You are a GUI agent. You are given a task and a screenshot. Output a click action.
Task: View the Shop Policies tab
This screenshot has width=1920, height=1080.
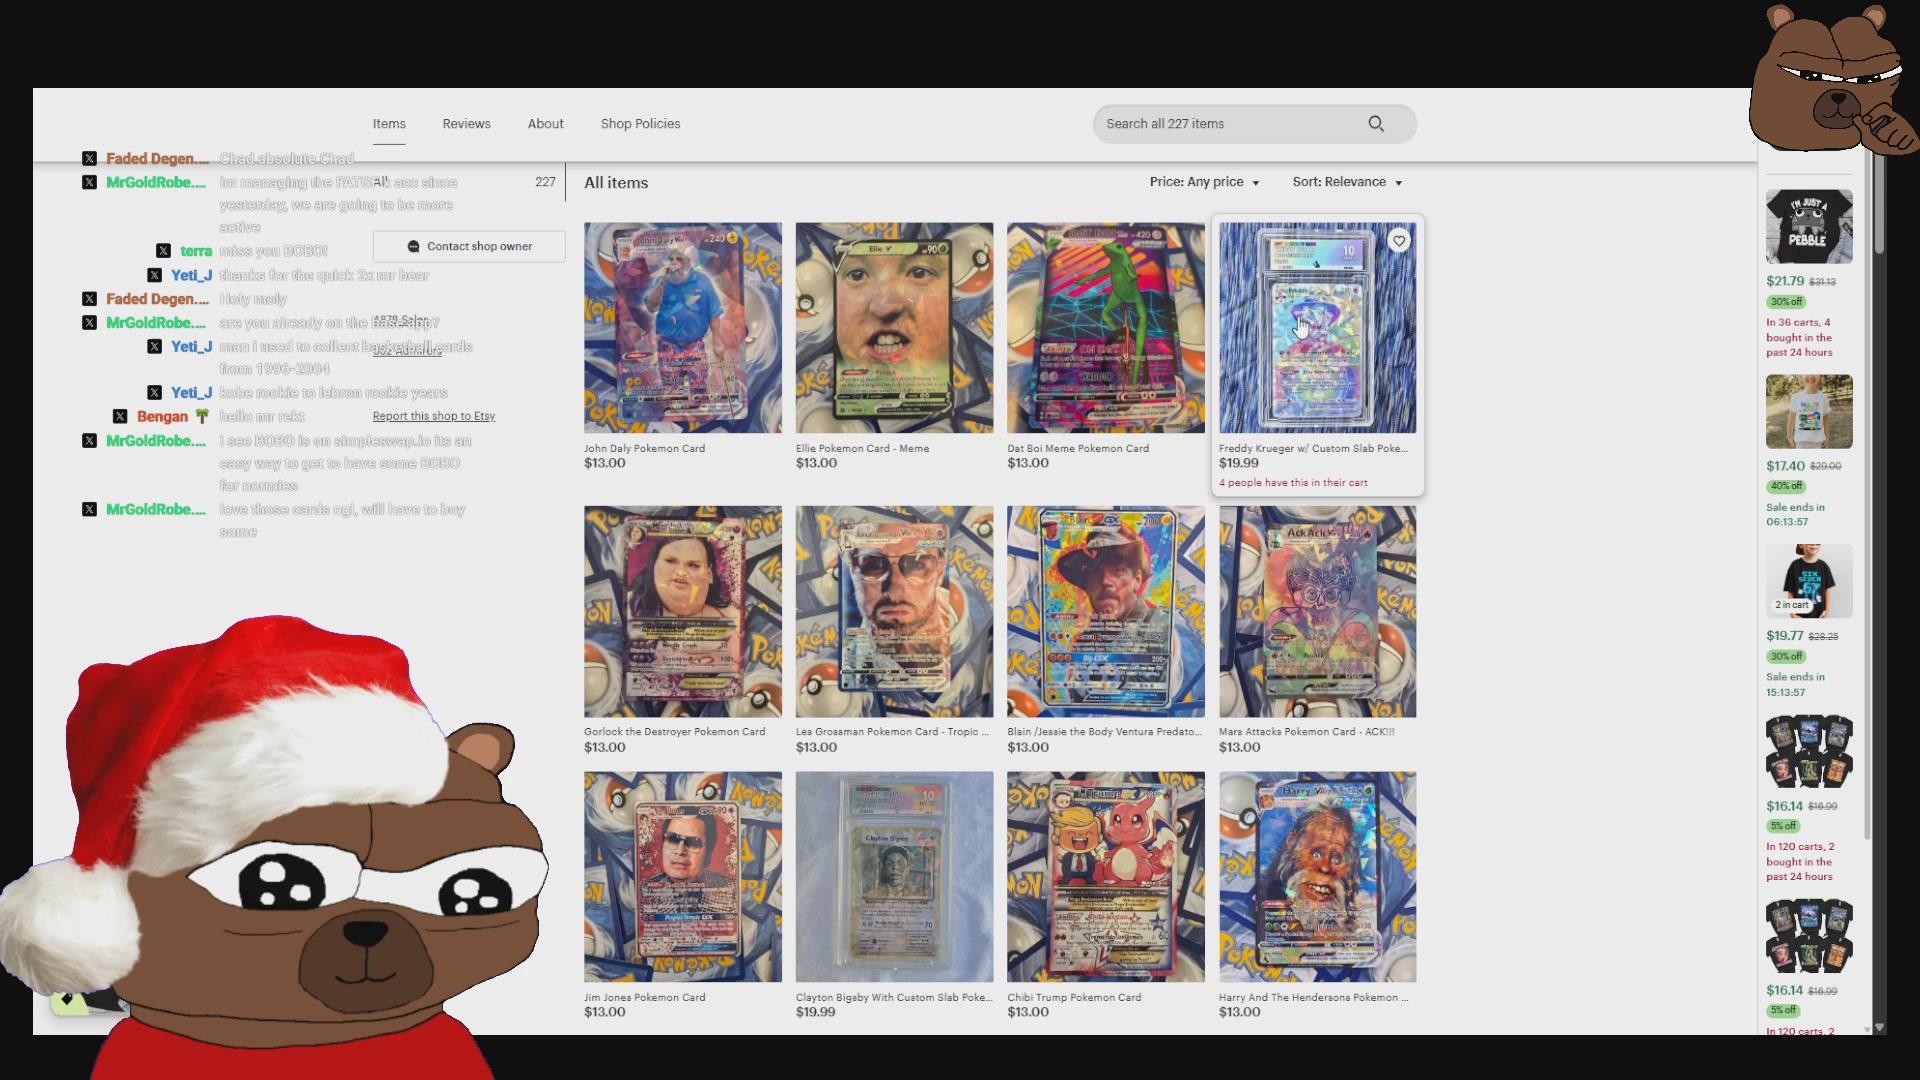click(x=640, y=123)
